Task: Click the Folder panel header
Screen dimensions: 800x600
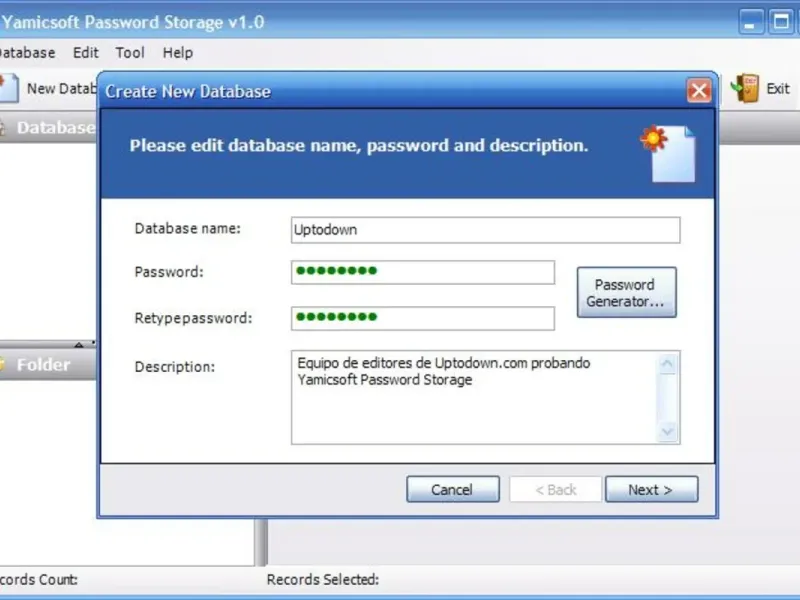Action: click(x=48, y=364)
